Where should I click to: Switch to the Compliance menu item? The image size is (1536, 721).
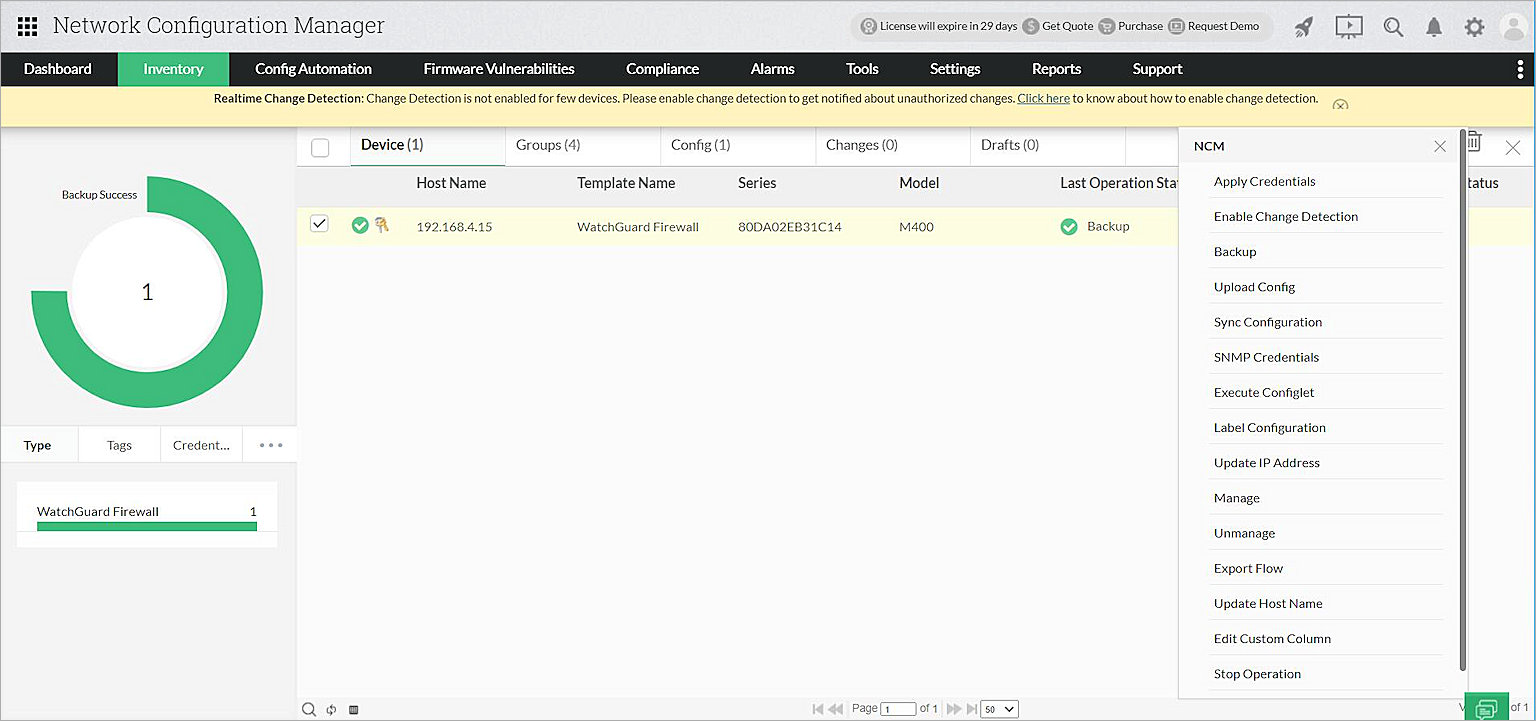[662, 69]
